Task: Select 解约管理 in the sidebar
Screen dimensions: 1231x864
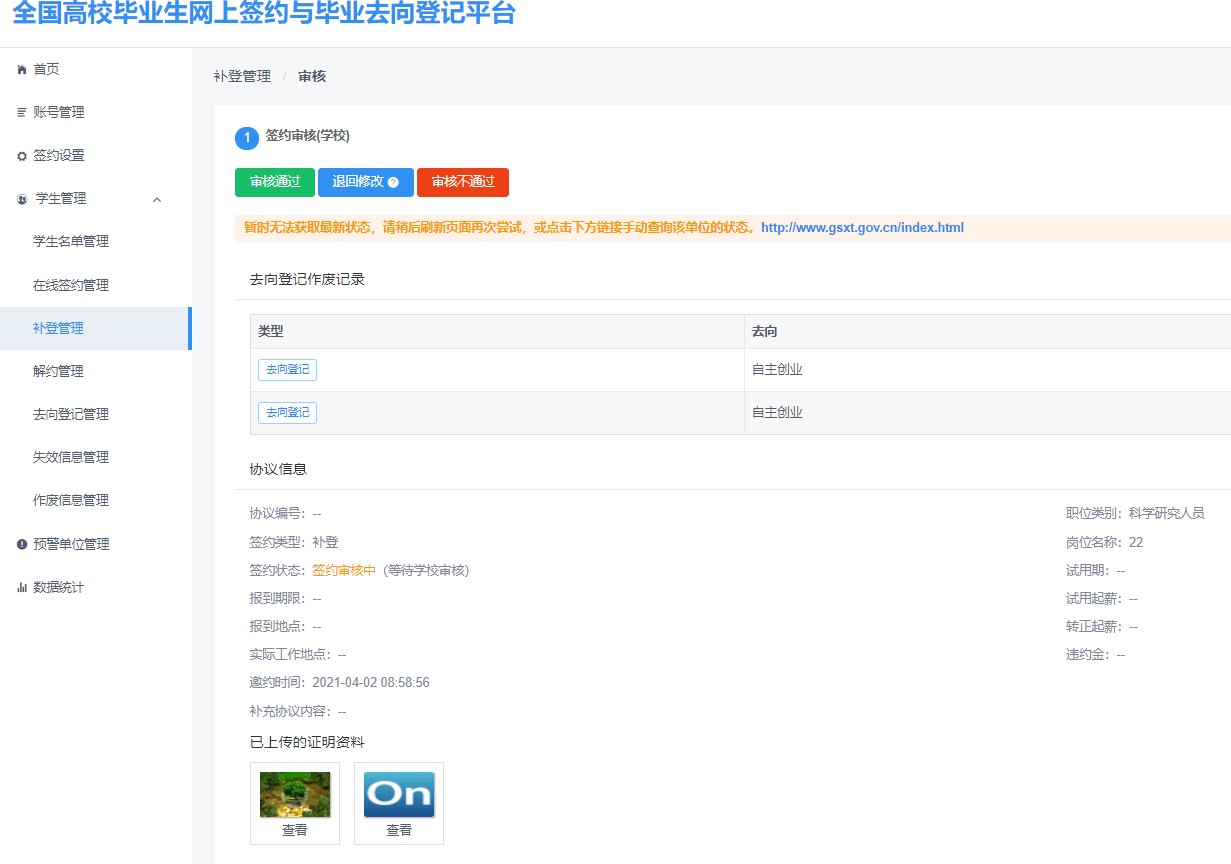Action: tap(58, 371)
